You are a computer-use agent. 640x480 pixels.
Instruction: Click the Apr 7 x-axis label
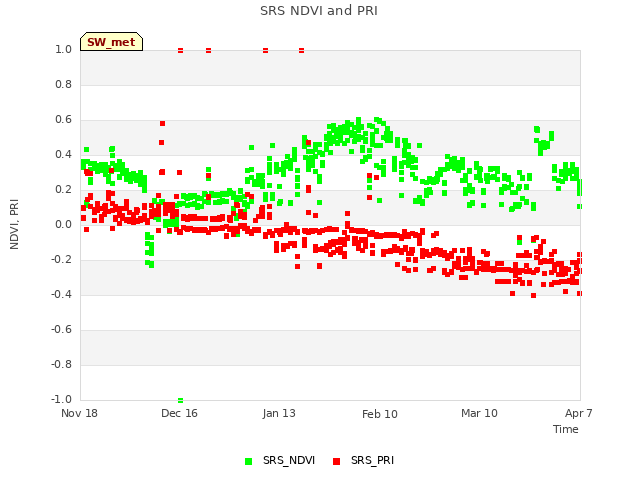(x=578, y=413)
